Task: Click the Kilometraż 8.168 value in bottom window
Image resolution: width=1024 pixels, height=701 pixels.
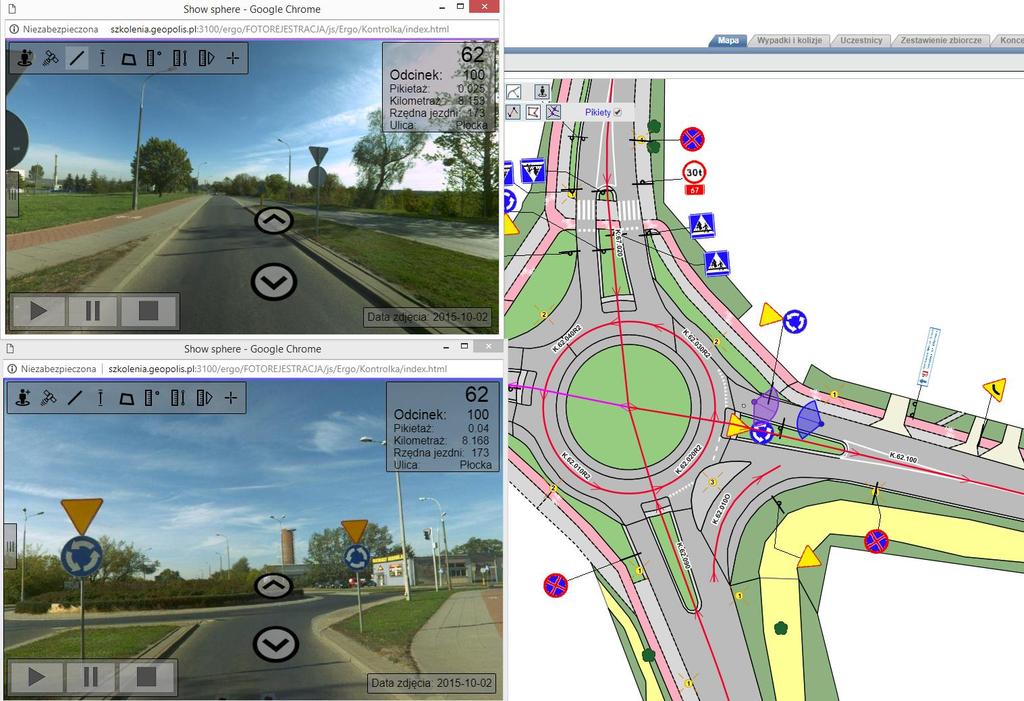Action: [x=475, y=440]
